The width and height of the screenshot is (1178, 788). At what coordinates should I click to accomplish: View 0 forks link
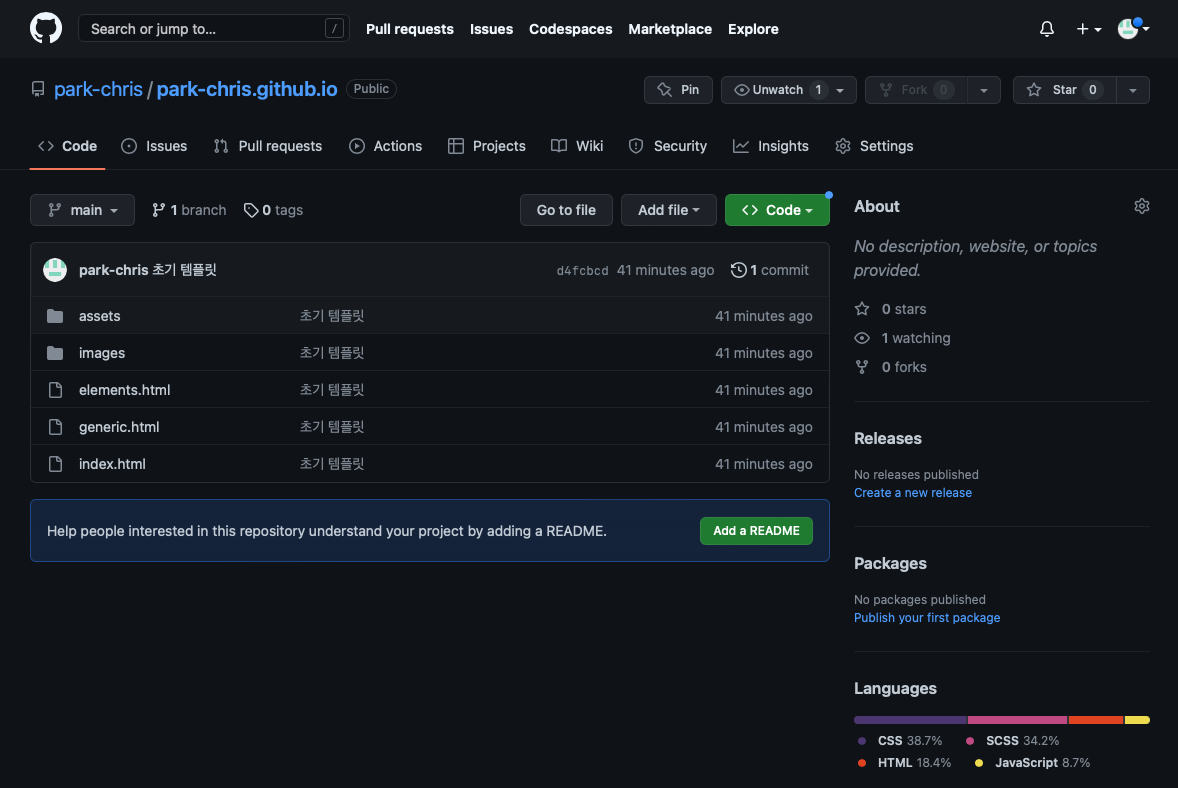click(890, 367)
